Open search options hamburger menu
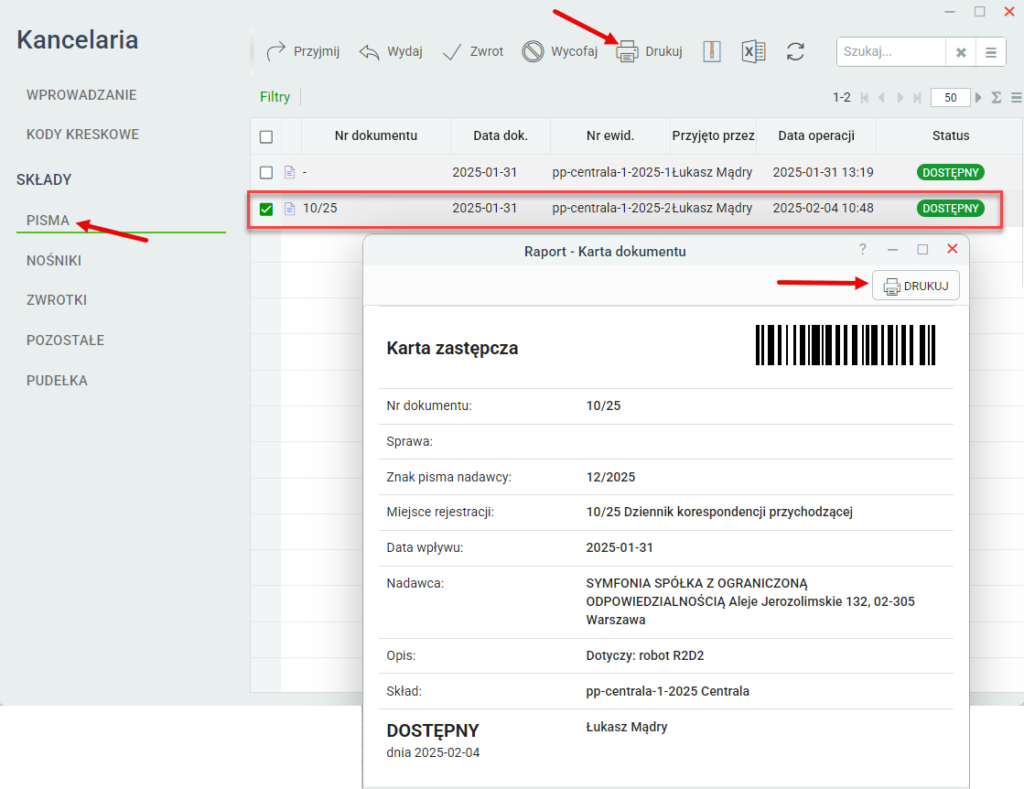Viewport: 1024px width, 789px height. click(991, 52)
